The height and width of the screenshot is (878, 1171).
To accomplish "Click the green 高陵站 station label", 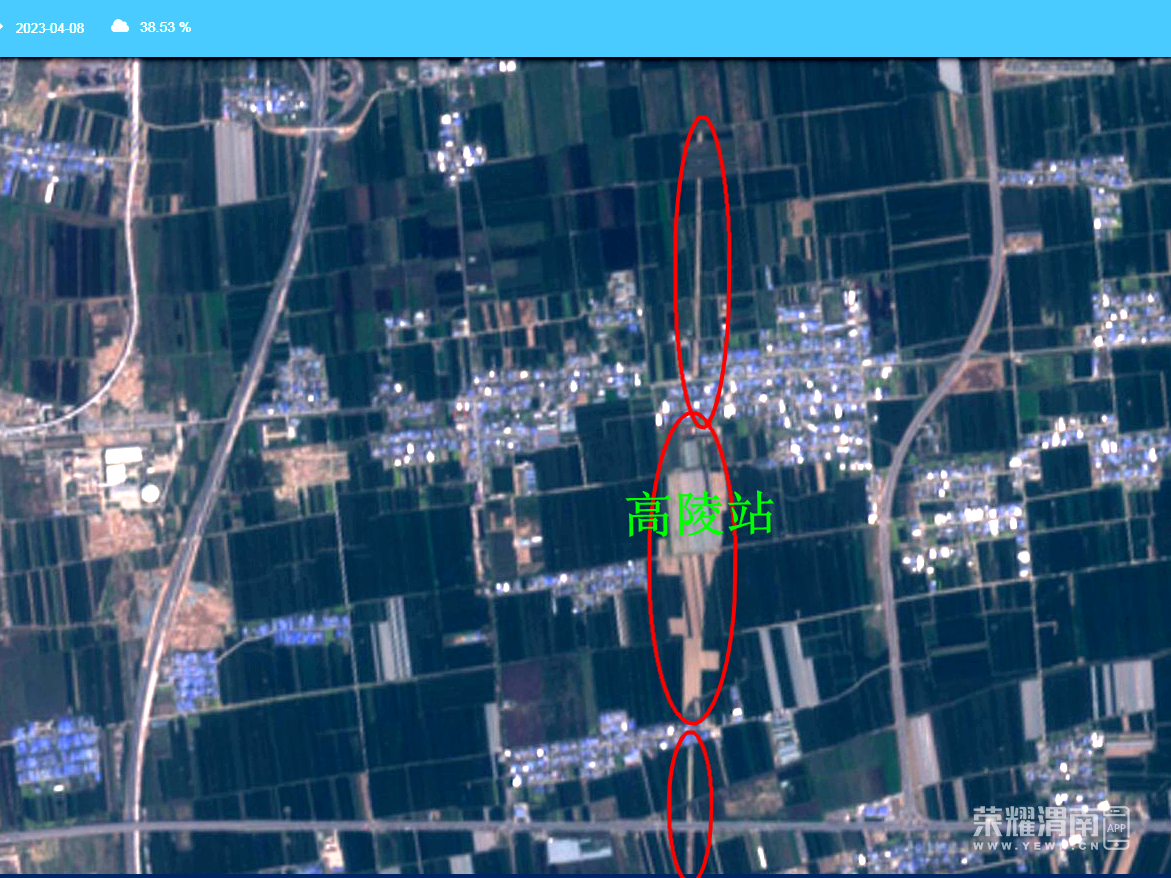I will click(700, 514).
